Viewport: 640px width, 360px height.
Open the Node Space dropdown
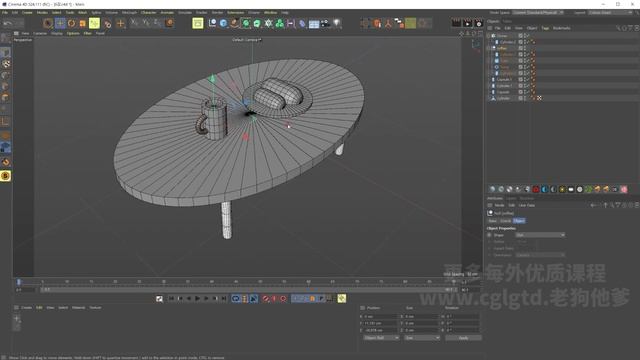click(538, 13)
